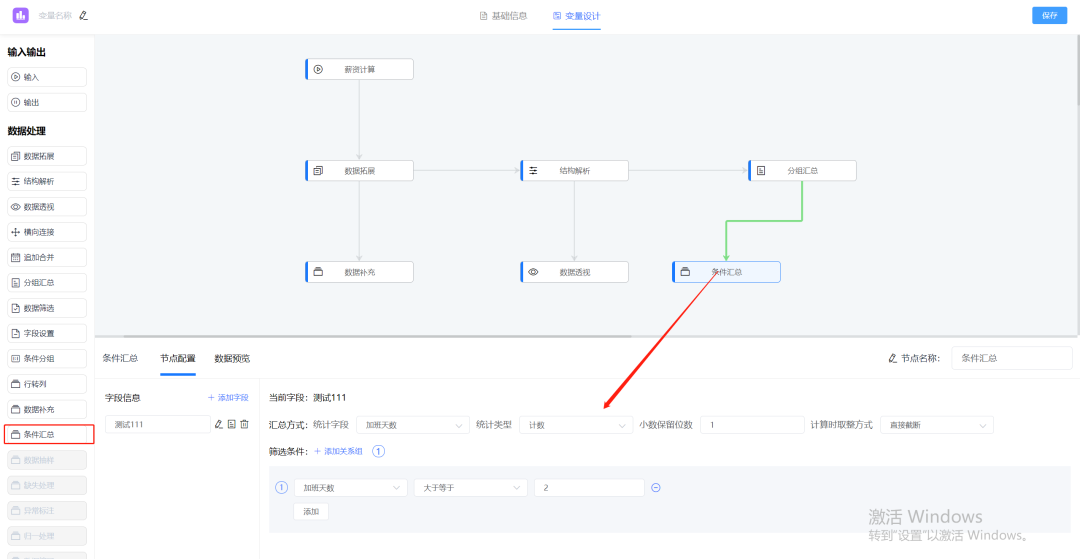Choose the 横向连接 tool in the sidebar

47,232
